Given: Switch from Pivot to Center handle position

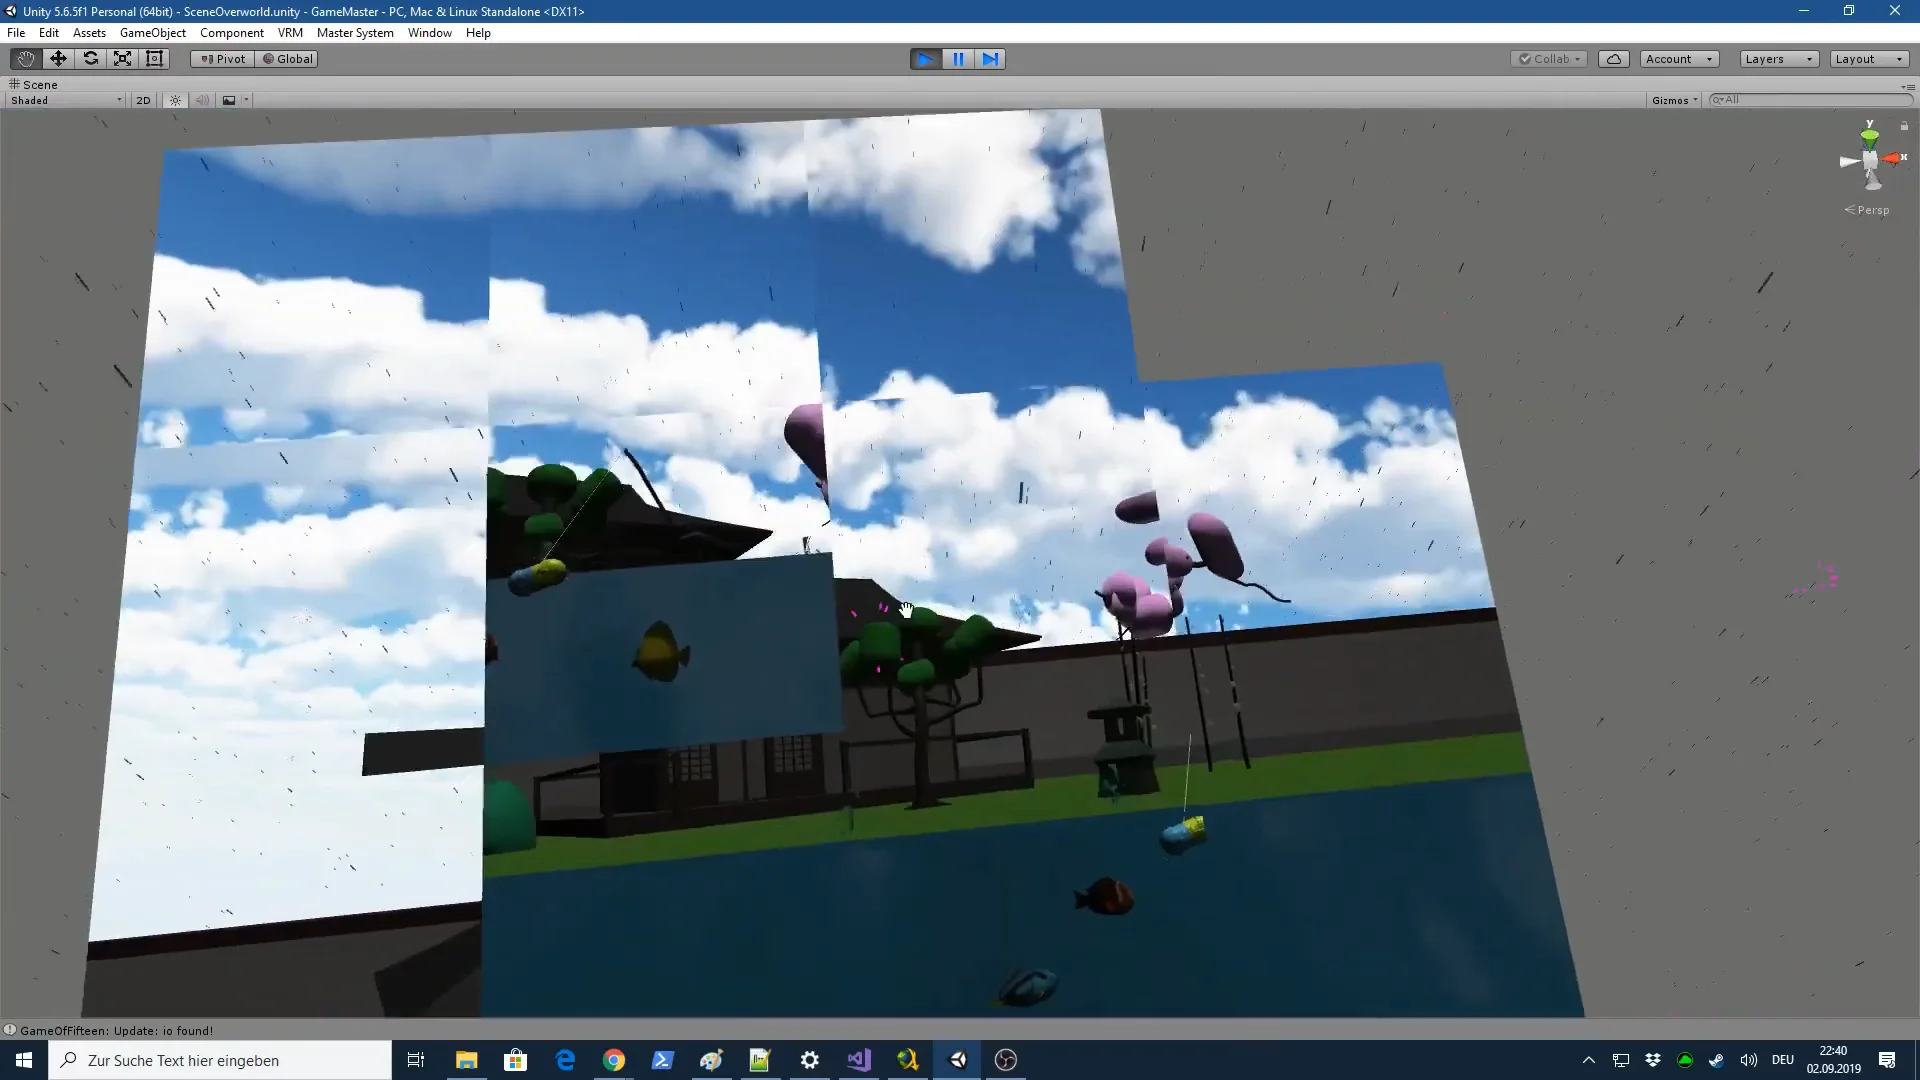Looking at the screenshot, I should coord(221,58).
